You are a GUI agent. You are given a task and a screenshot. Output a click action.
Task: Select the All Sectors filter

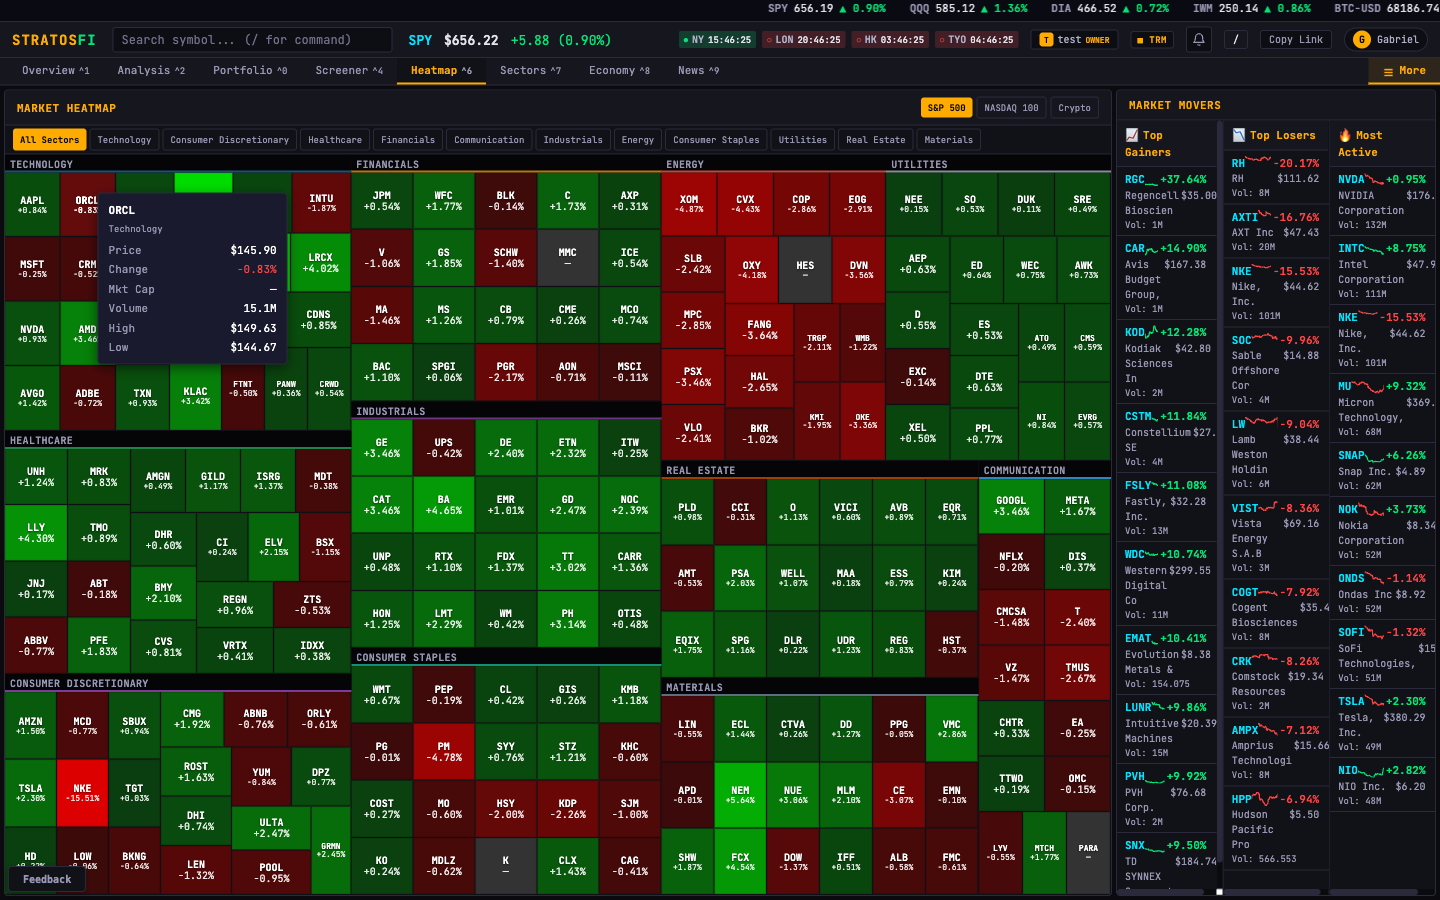pyautogui.click(x=49, y=140)
